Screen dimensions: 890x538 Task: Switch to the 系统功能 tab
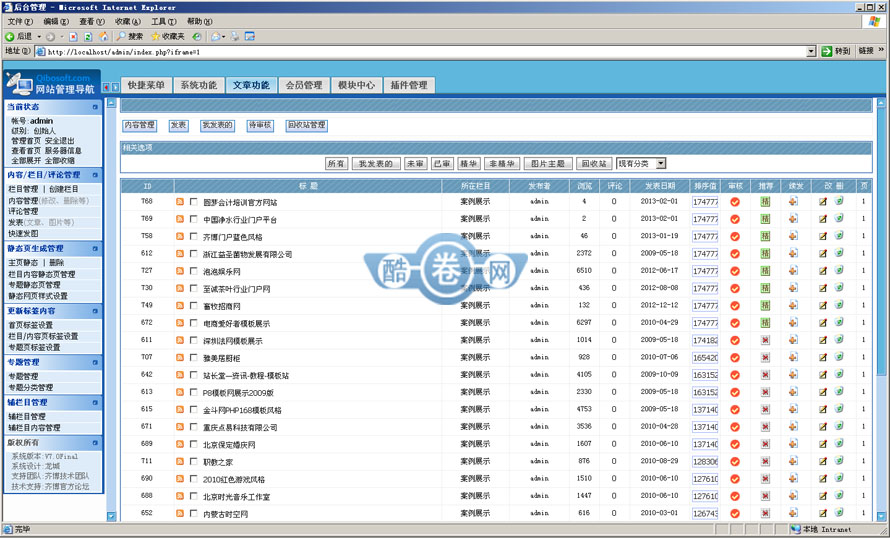coord(199,85)
